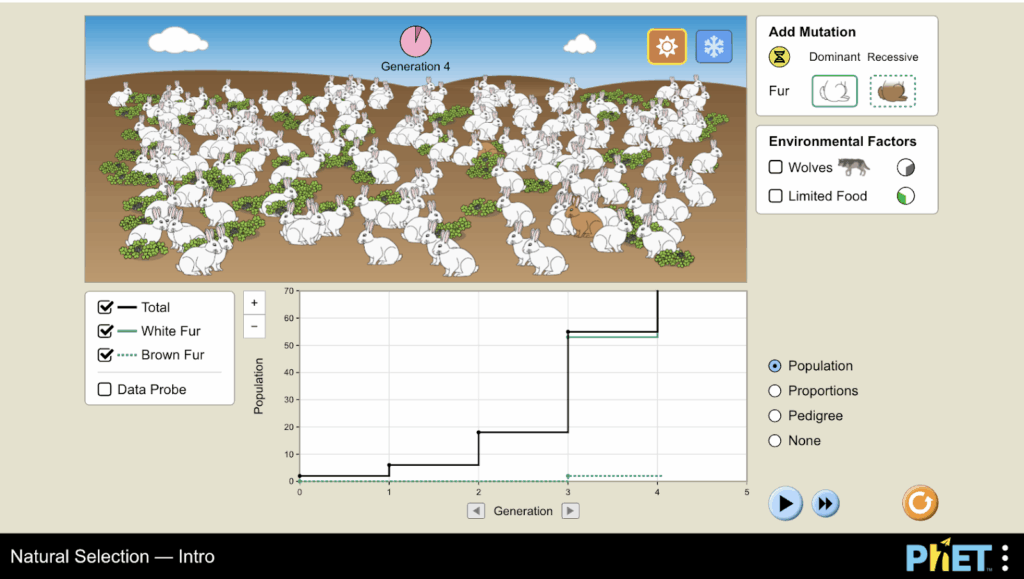Open the three-dot options menu
Screen dimensions: 1024x579
tap(1005, 558)
